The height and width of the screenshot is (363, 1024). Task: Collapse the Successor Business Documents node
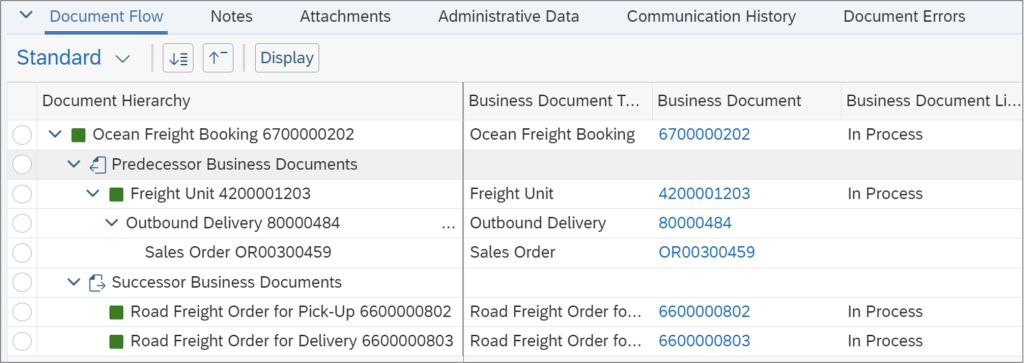coord(74,283)
